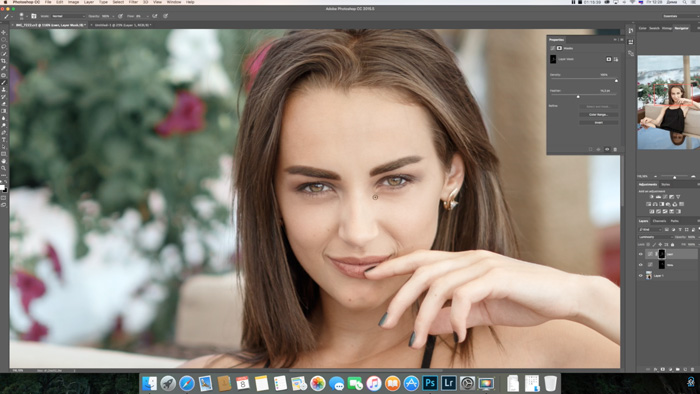Select the Zoom tool in toolbar
Viewport: 700px width, 394px height.
click(x=4, y=168)
